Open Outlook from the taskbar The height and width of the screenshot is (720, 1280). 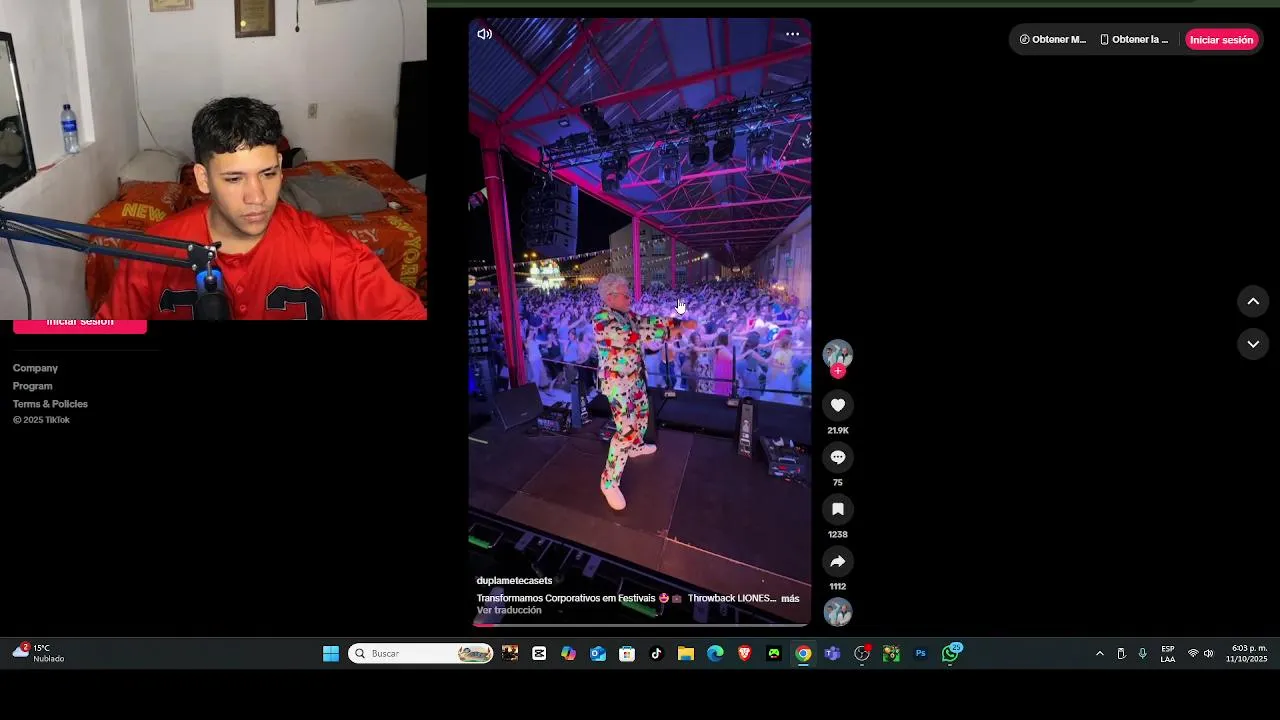pyautogui.click(x=598, y=654)
